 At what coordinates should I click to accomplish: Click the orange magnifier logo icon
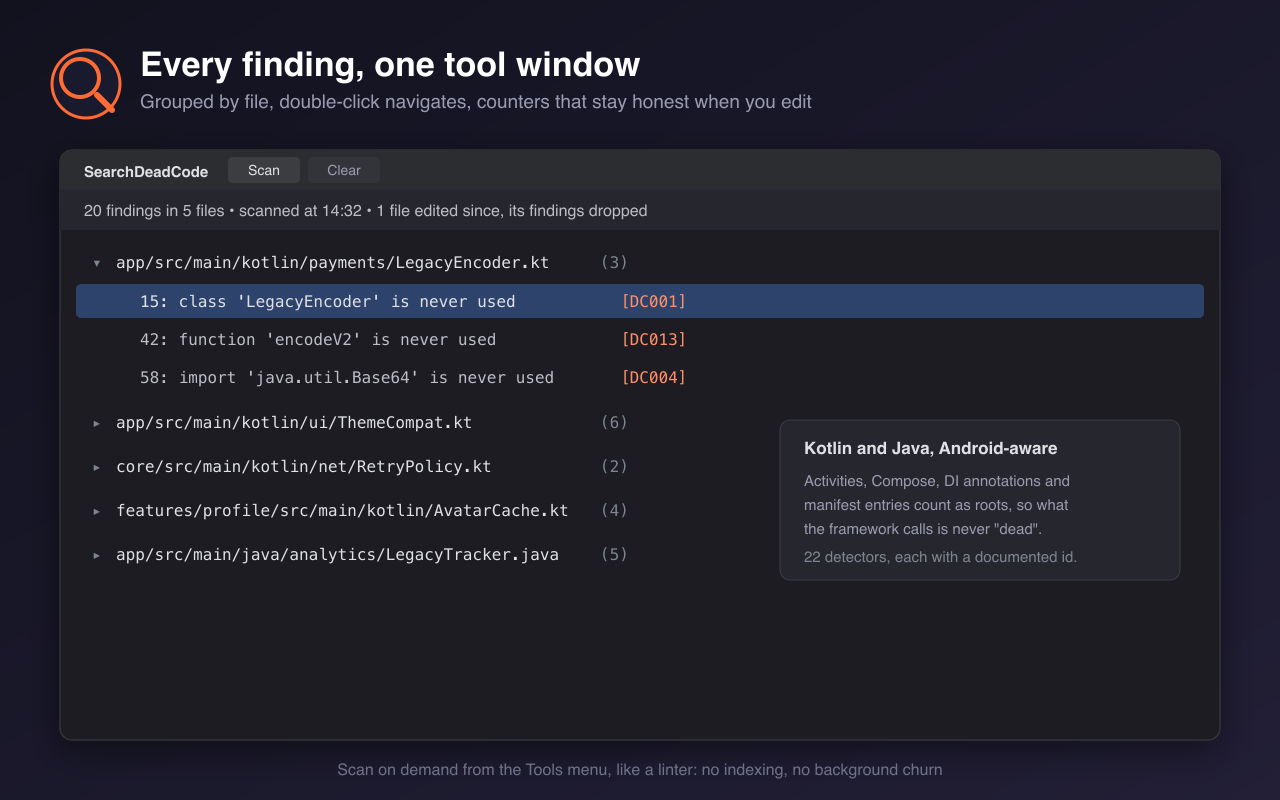point(85,83)
